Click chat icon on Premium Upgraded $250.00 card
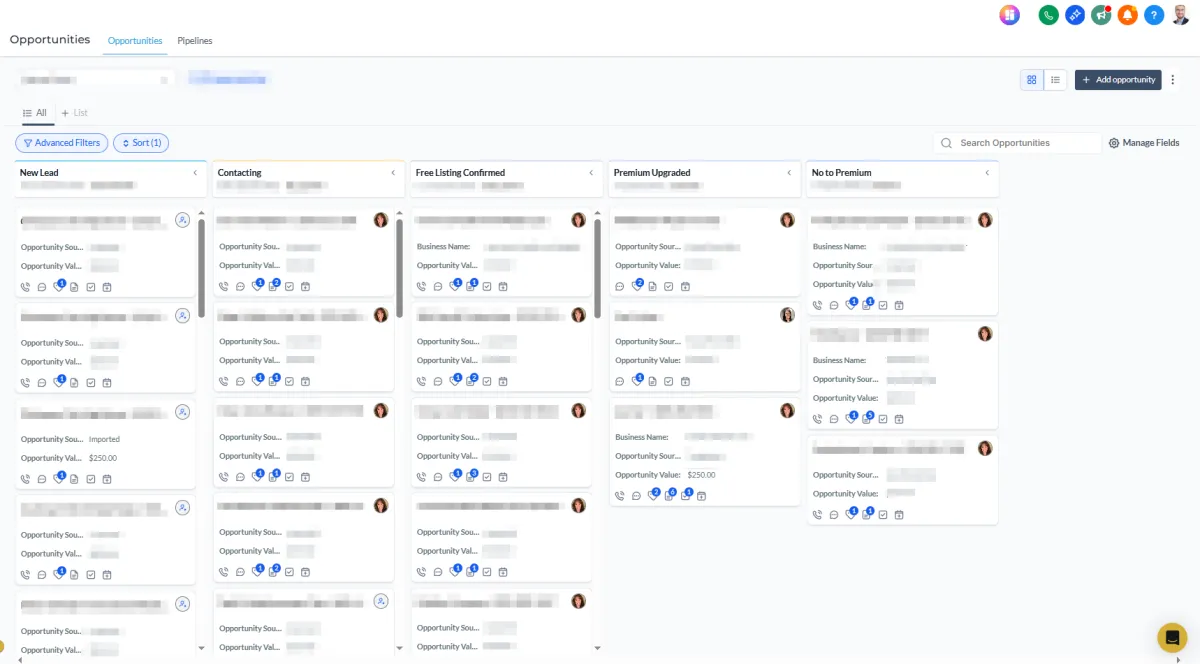 coord(636,495)
